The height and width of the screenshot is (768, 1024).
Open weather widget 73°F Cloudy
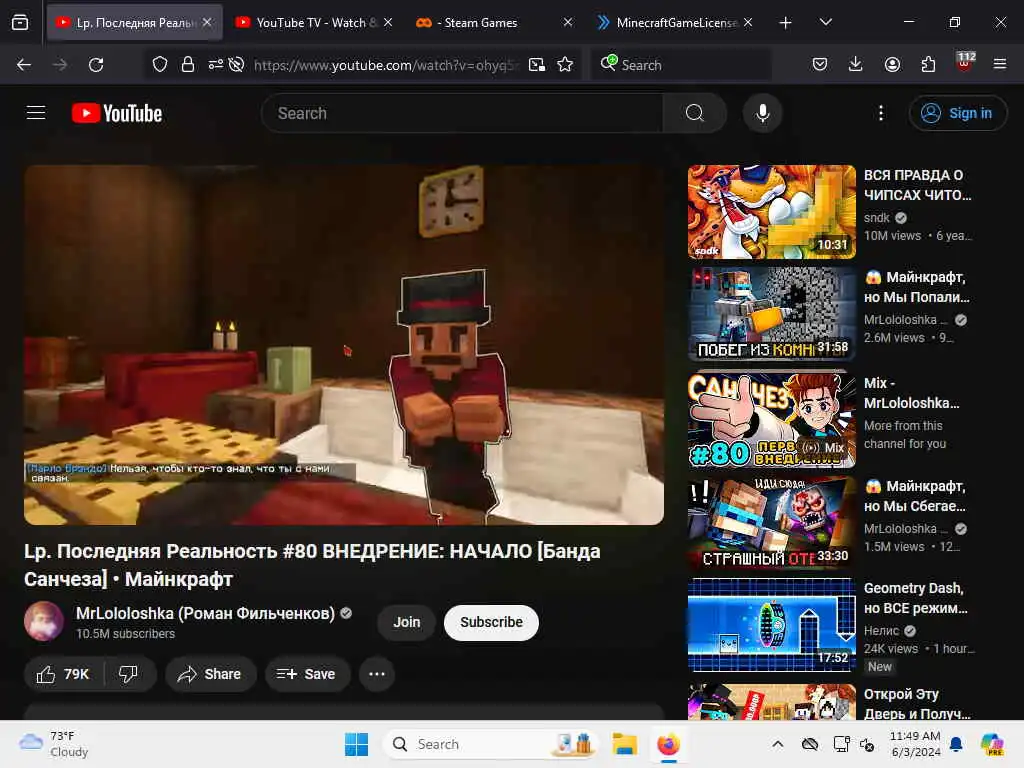[54, 744]
